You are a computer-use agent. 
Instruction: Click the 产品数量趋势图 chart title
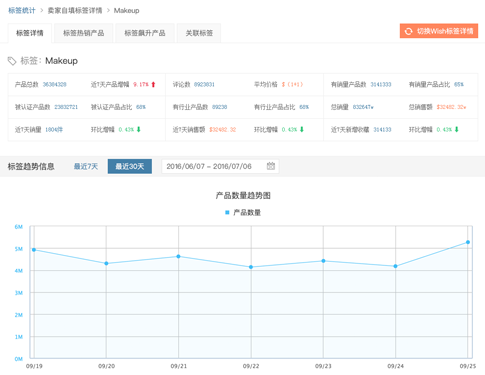tap(243, 195)
